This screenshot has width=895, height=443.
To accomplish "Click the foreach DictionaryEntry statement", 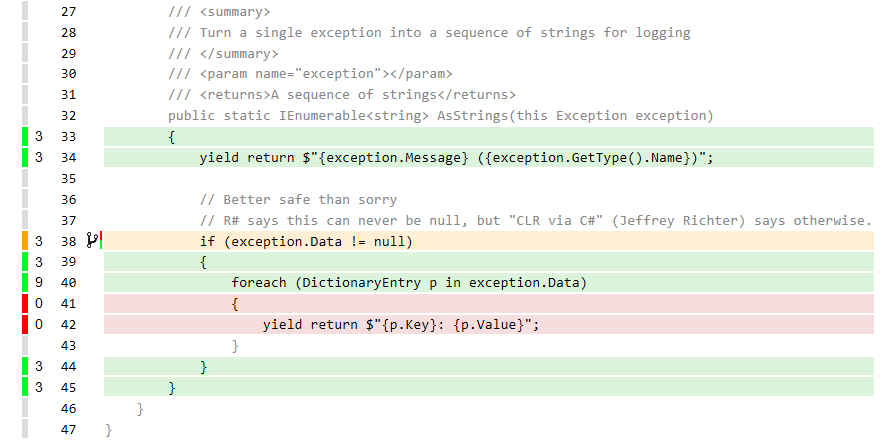I will pos(409,283).
